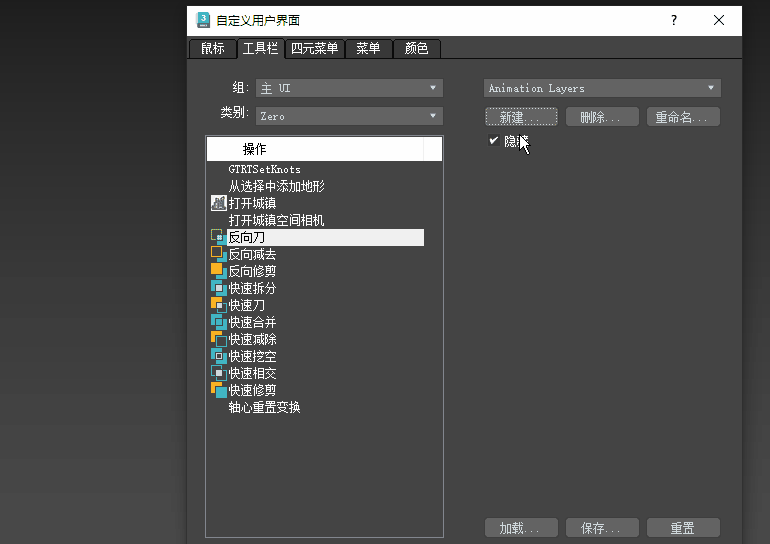Click the 快速相交 icon
Image resolution: width=770 pixels, height=544 pixels.
coord(218,373)
